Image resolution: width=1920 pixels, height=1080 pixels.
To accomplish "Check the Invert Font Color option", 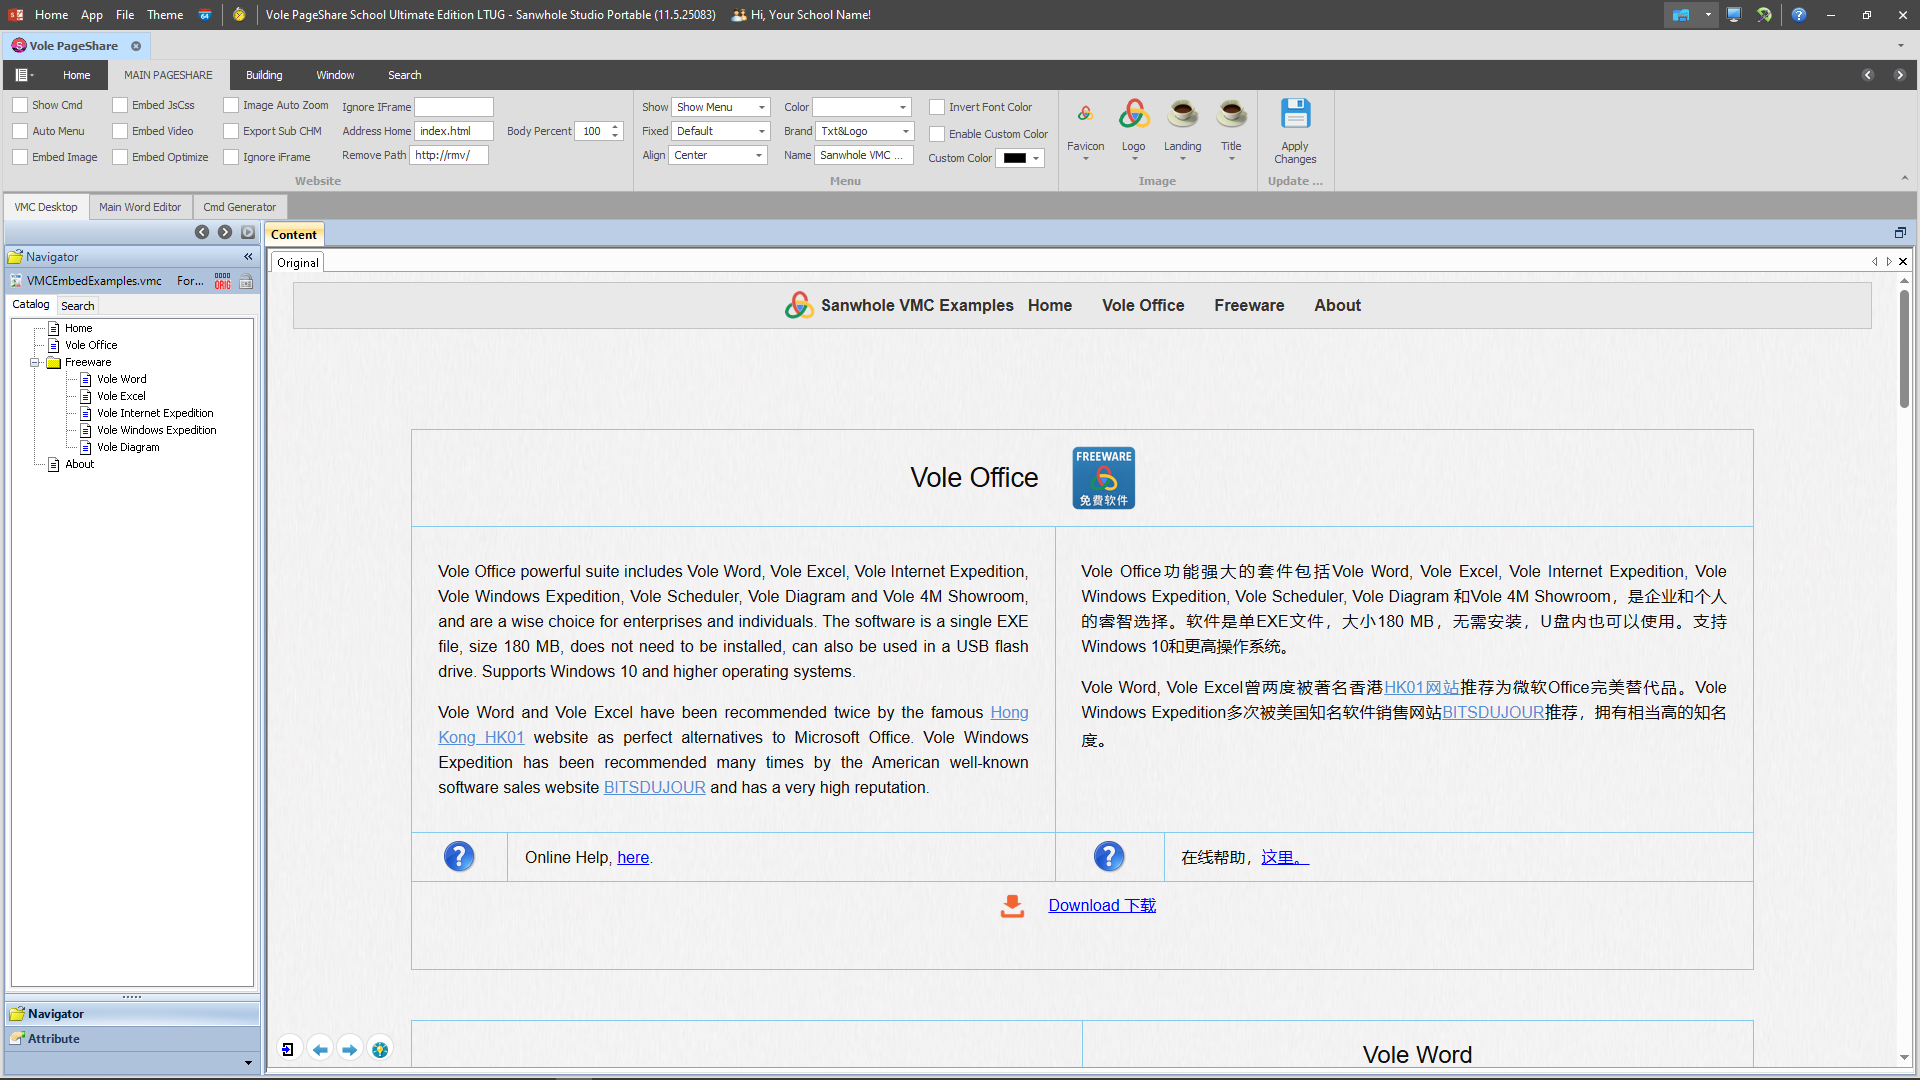I will pos(937,107).
